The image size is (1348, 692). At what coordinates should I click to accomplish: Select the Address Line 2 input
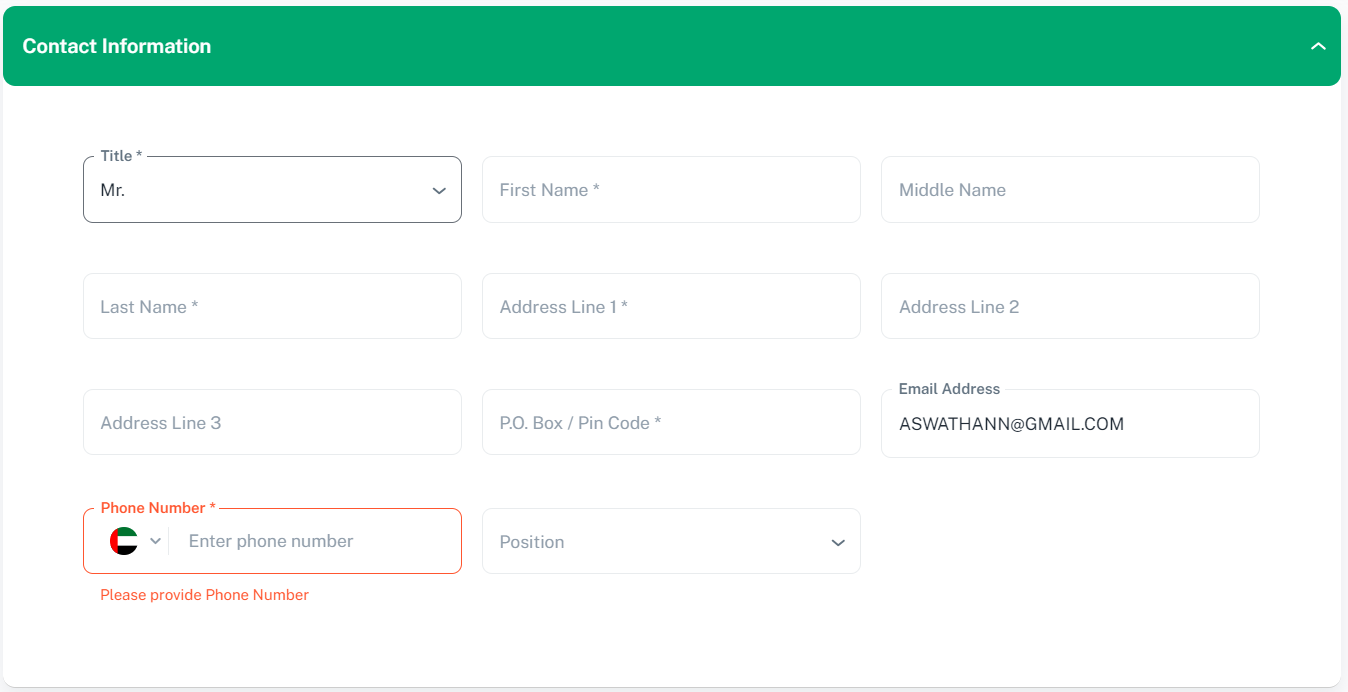pyautogui.click(x=1069, y=307)
